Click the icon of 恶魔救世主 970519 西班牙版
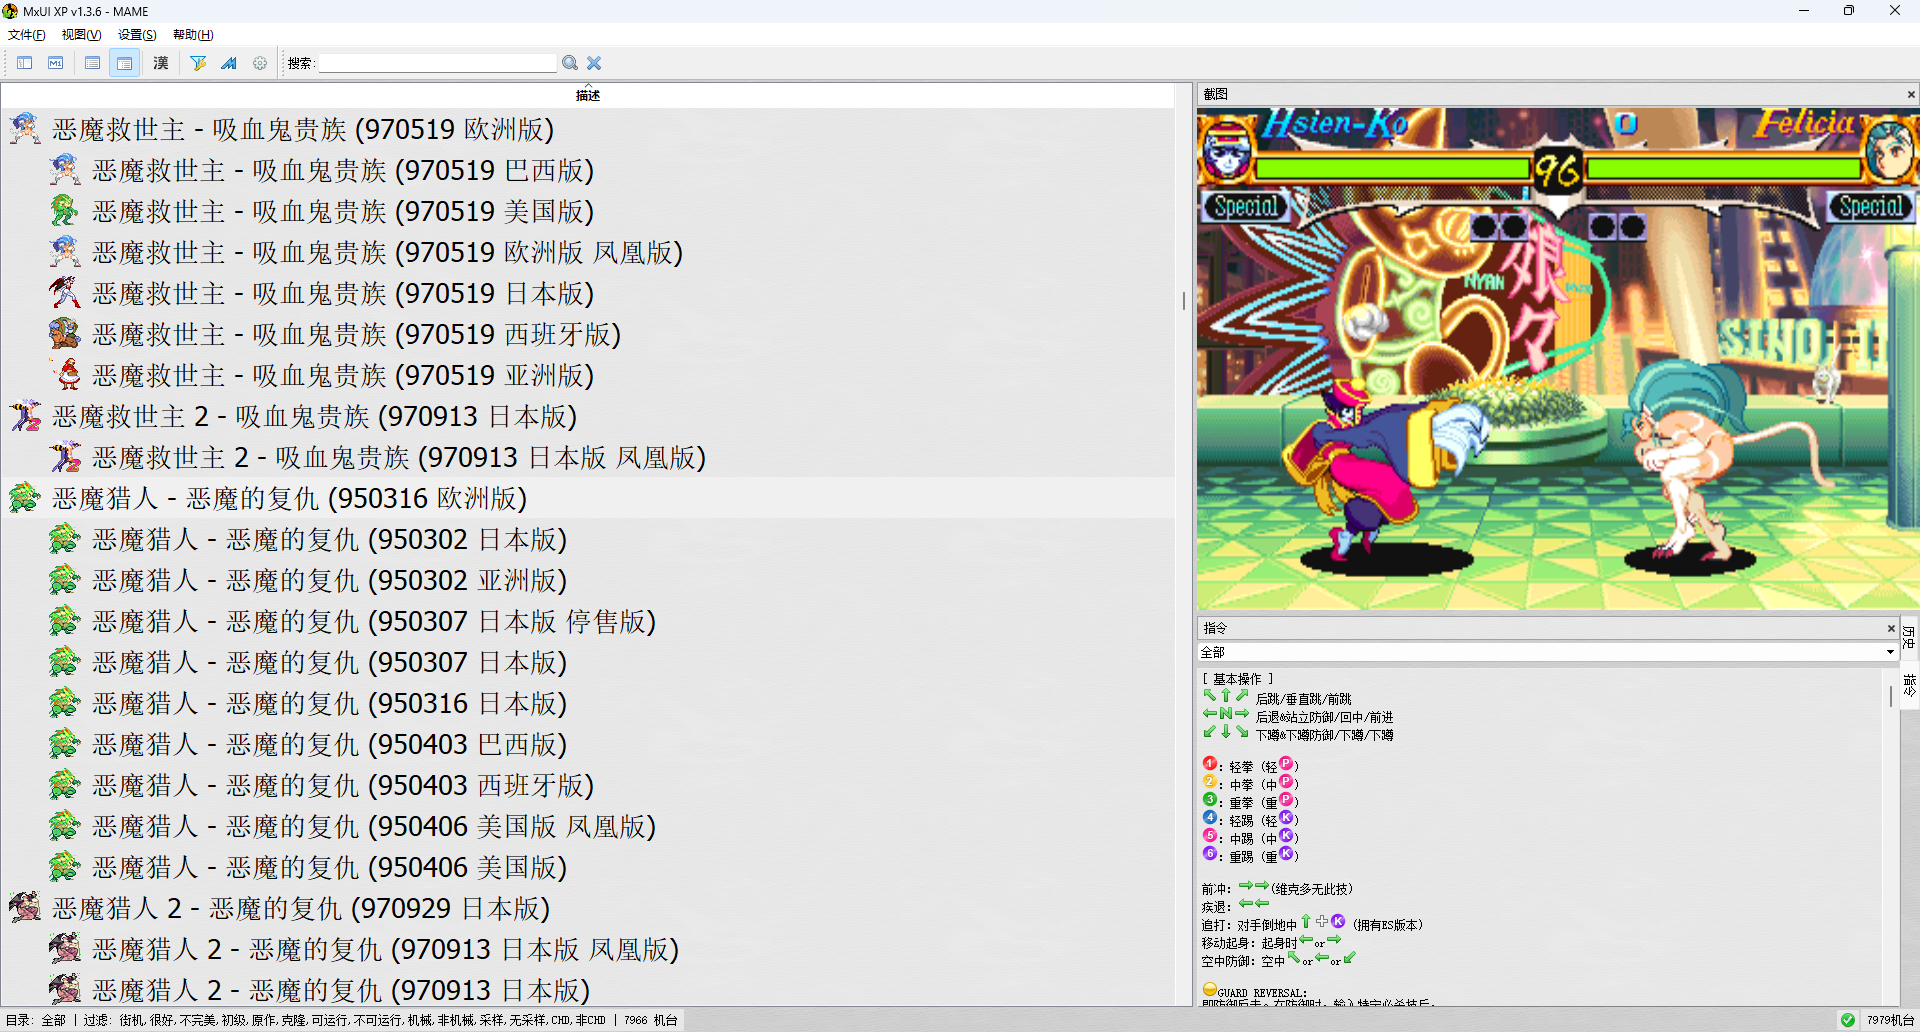The height and width of the screenshot is (1032, 1920). point(65,334)
